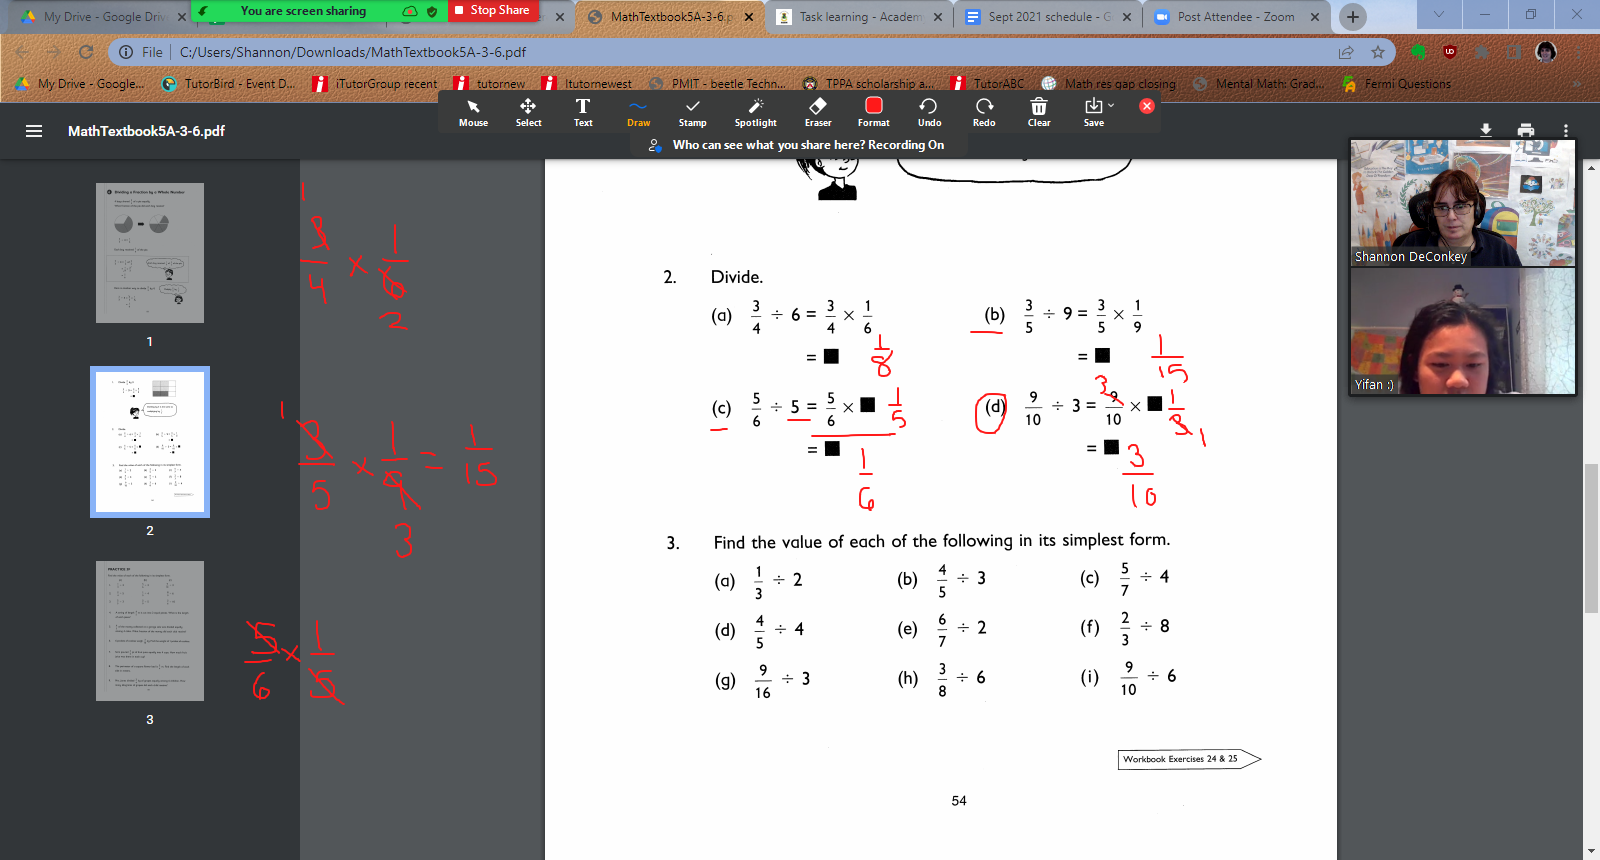1600x860 pixels.
Task: Open the Chrome profile avatar
Action: click(x=1546, y=52)
